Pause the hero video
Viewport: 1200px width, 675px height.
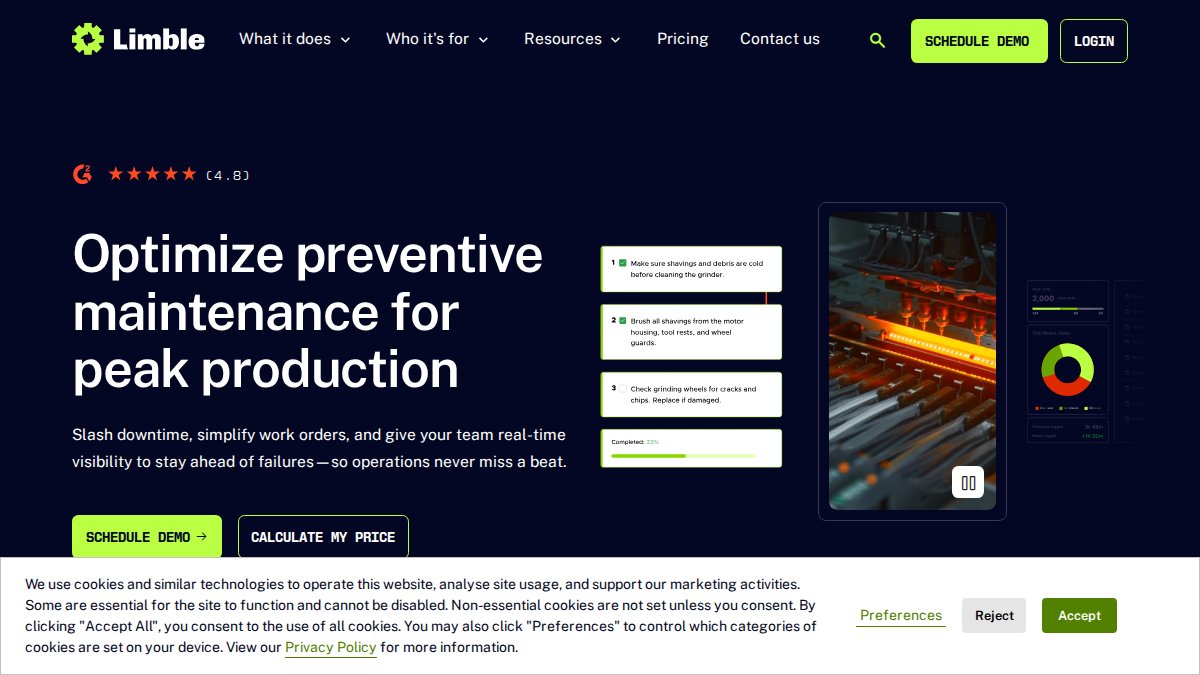point(968,483)
